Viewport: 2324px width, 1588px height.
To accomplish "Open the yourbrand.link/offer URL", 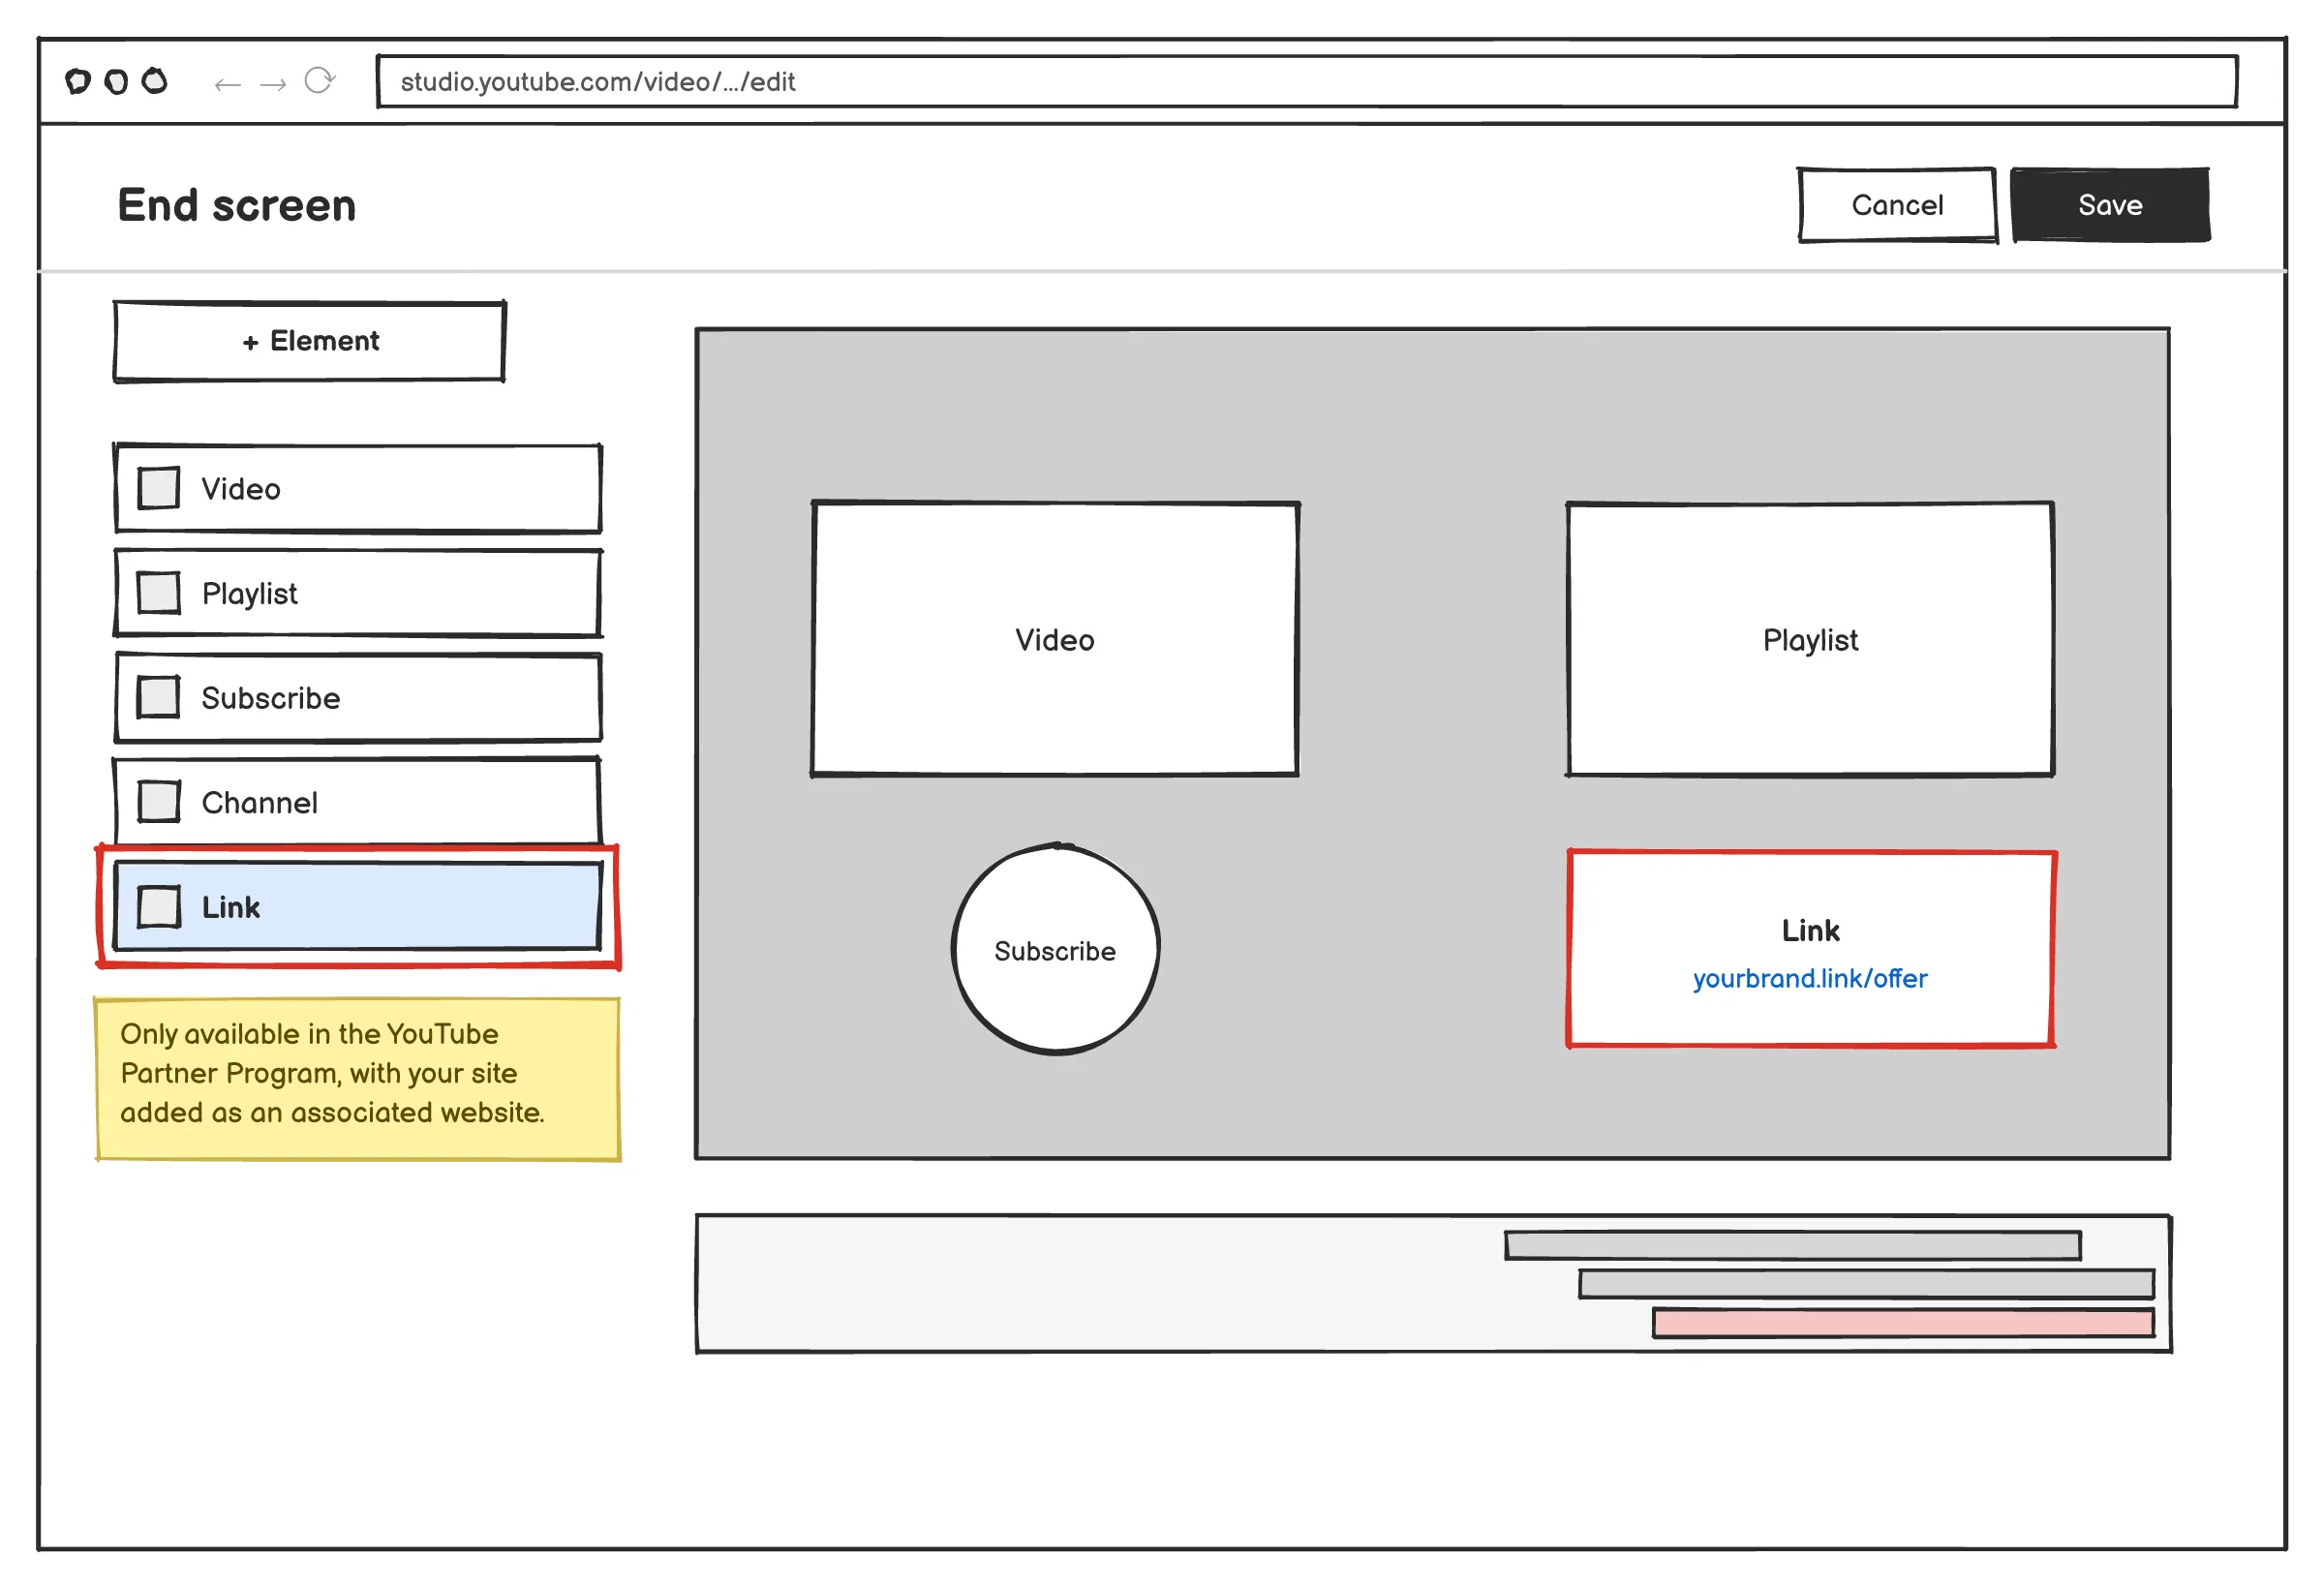I will [x=1809, y=978].
